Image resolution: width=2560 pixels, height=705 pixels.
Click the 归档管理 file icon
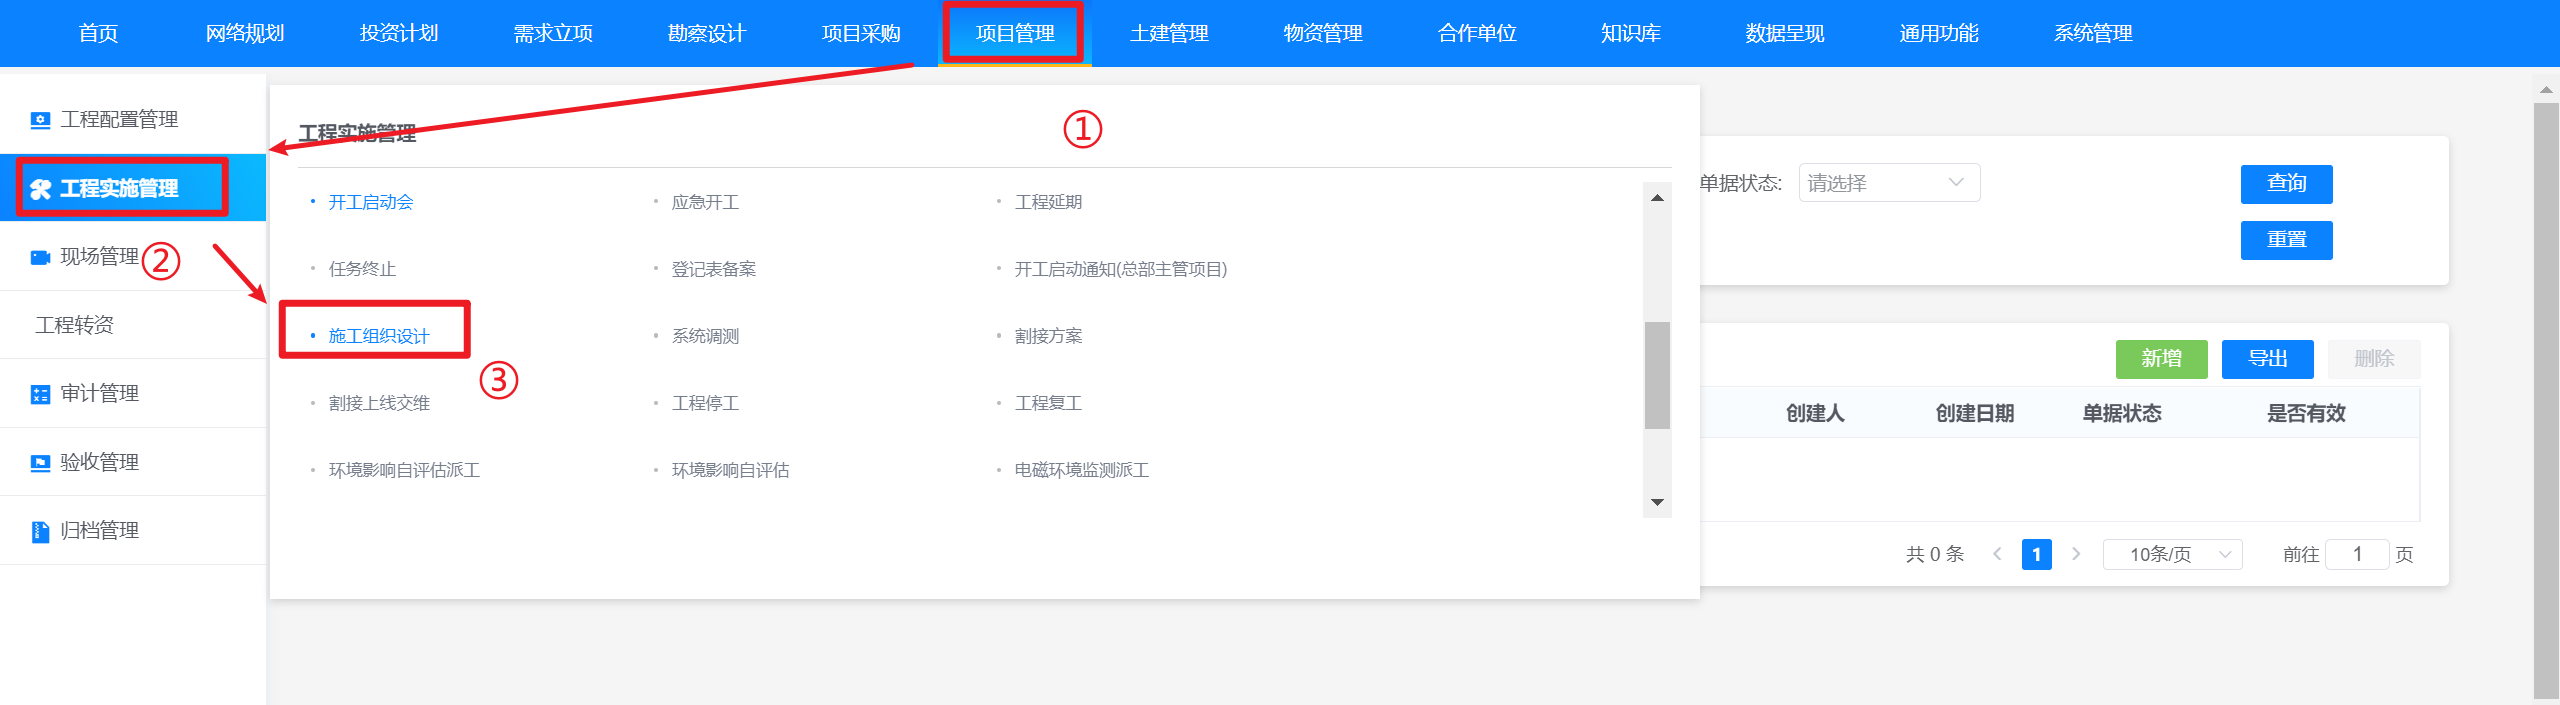tap(40, 531)
